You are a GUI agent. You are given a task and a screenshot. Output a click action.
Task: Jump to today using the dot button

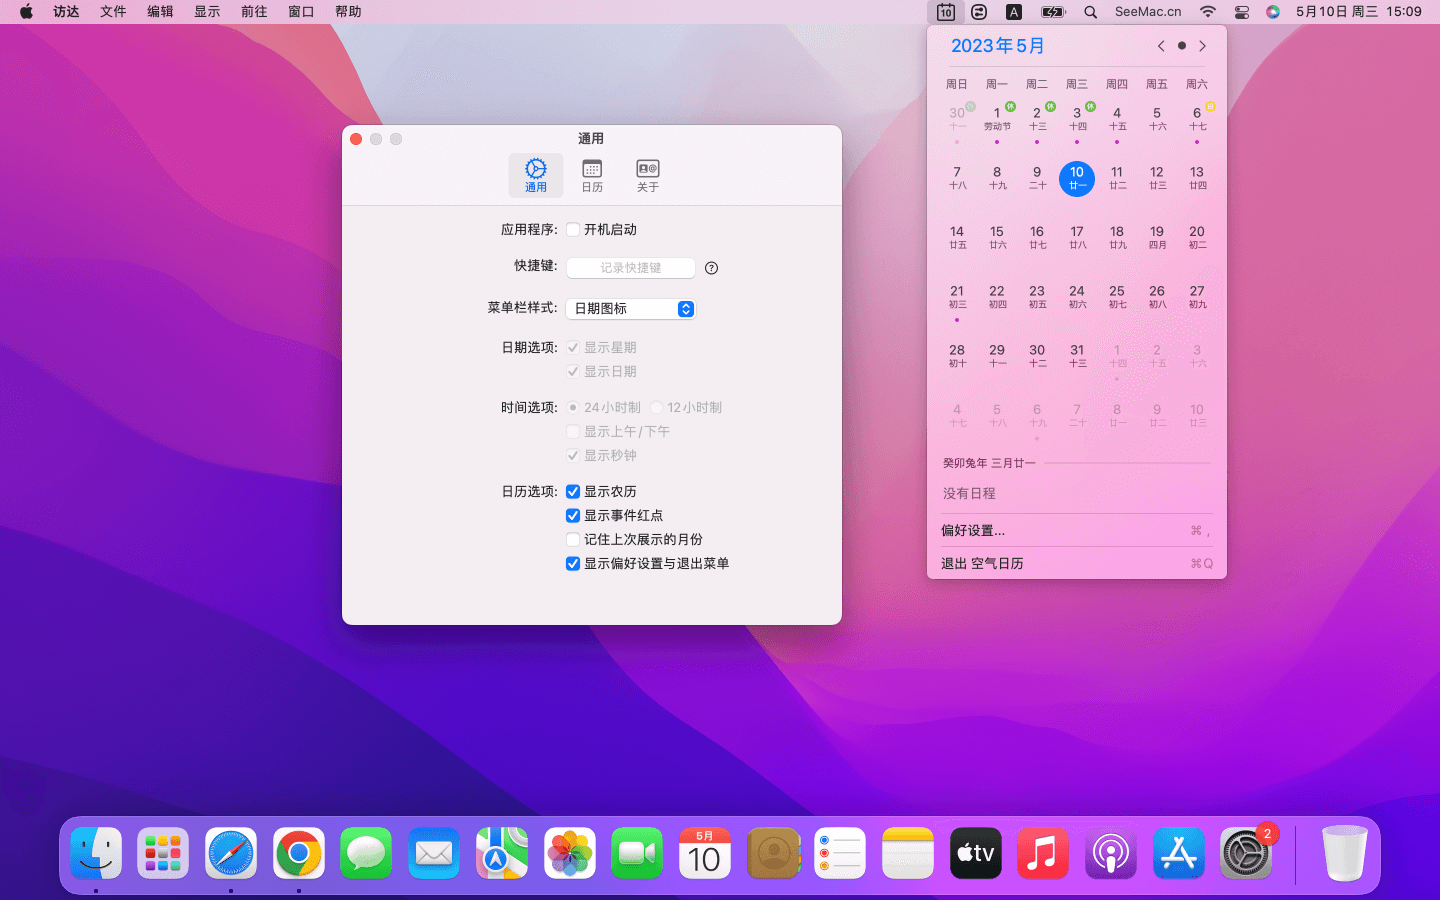[x=1182, y=46]
